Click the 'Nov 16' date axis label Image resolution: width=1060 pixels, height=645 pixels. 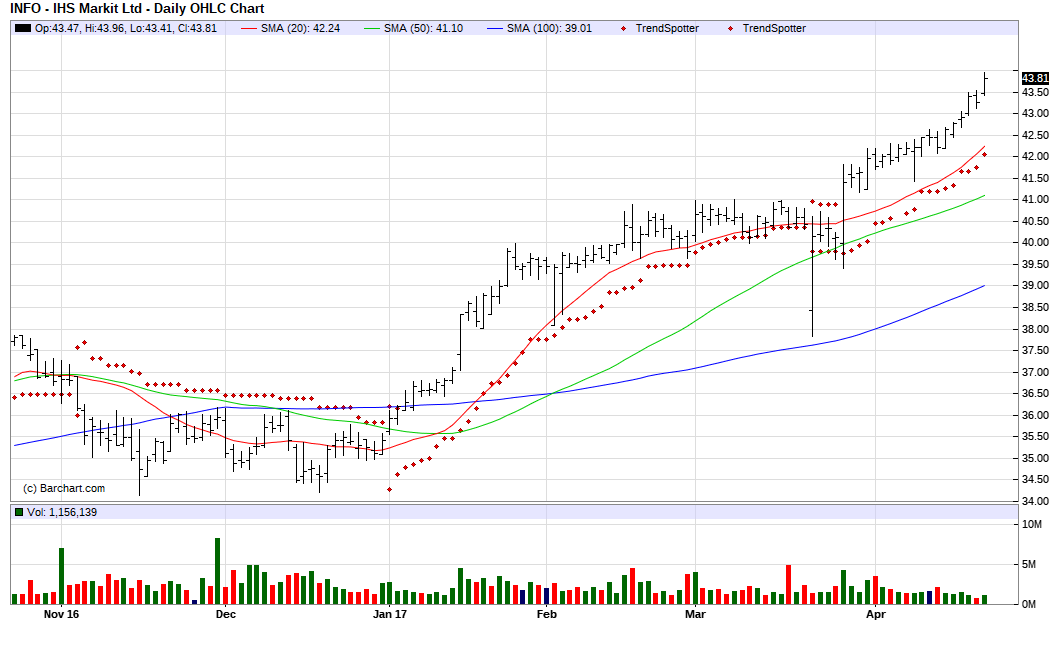point(61,614)
